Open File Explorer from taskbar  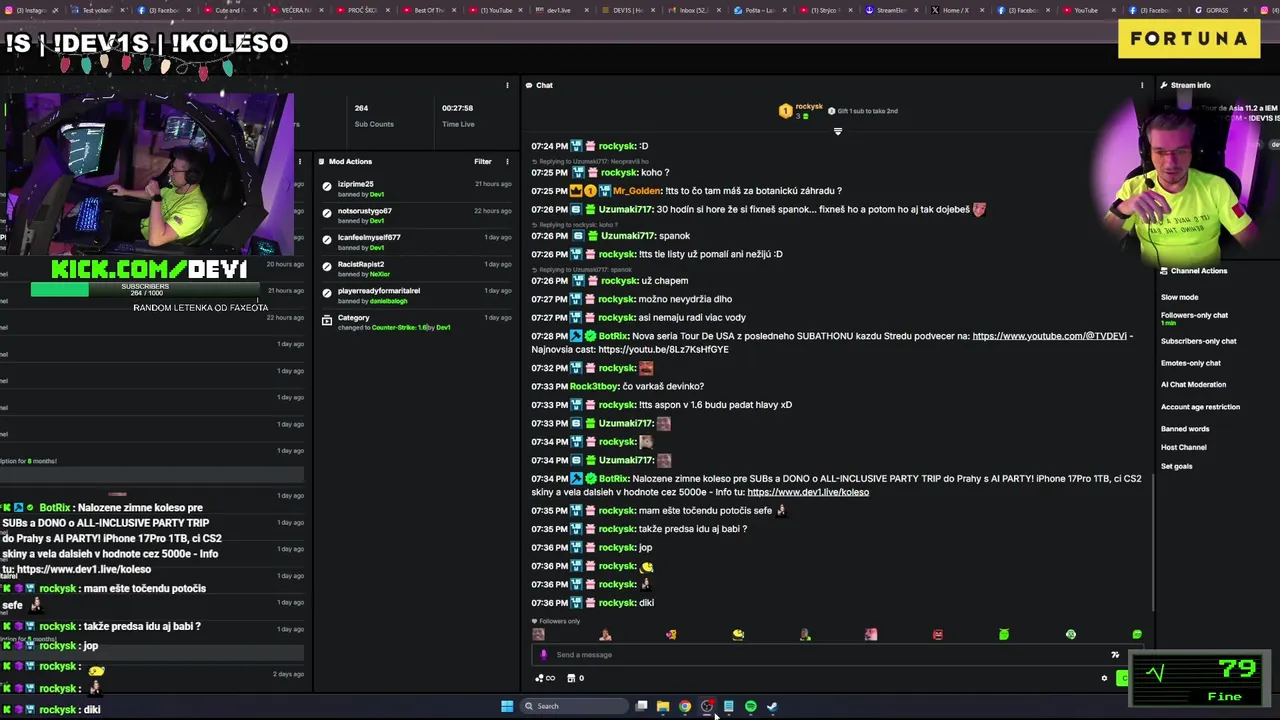(663, 706)
